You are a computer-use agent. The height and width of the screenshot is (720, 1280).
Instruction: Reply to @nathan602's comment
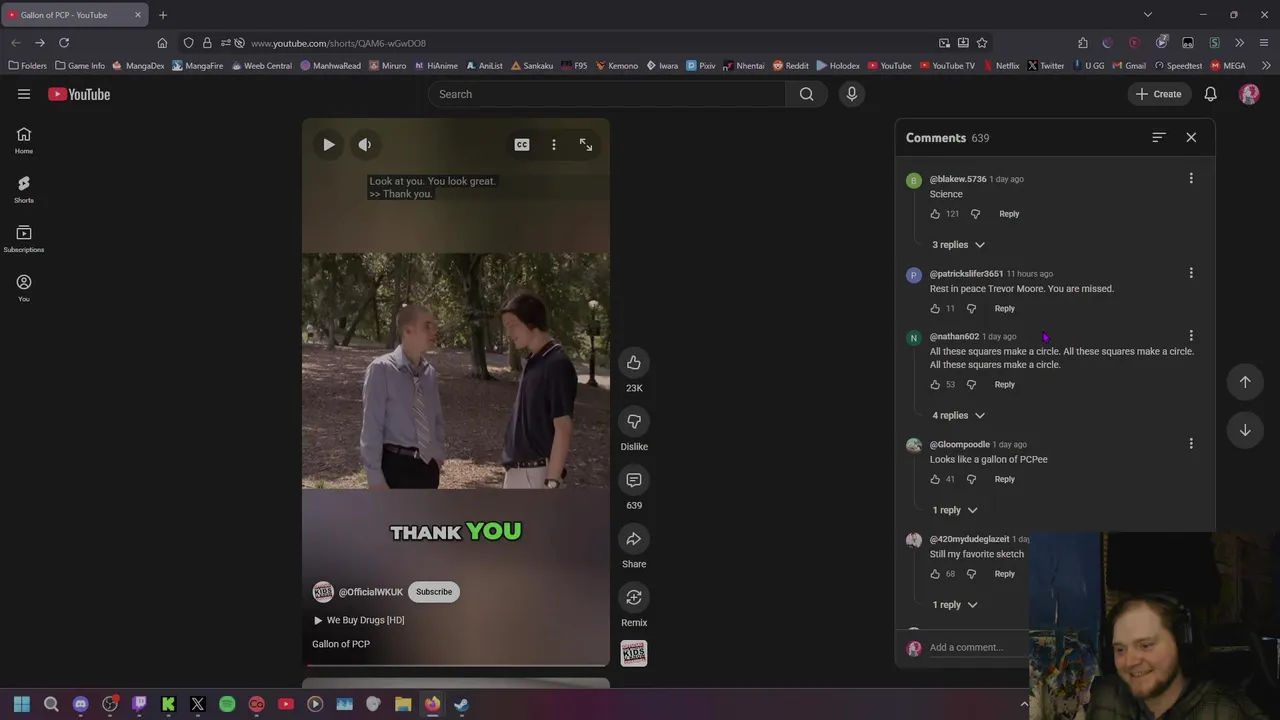pos(1004,385)
